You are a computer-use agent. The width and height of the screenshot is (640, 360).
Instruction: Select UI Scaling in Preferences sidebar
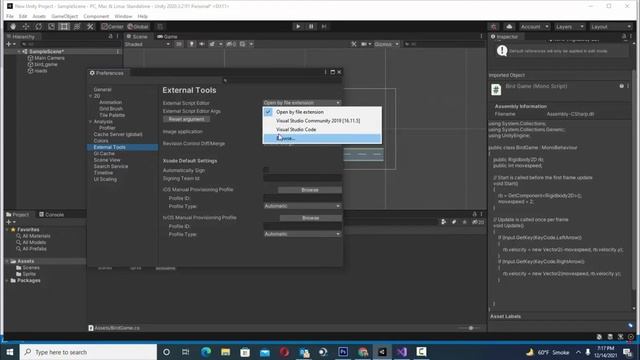coord(105,179)
